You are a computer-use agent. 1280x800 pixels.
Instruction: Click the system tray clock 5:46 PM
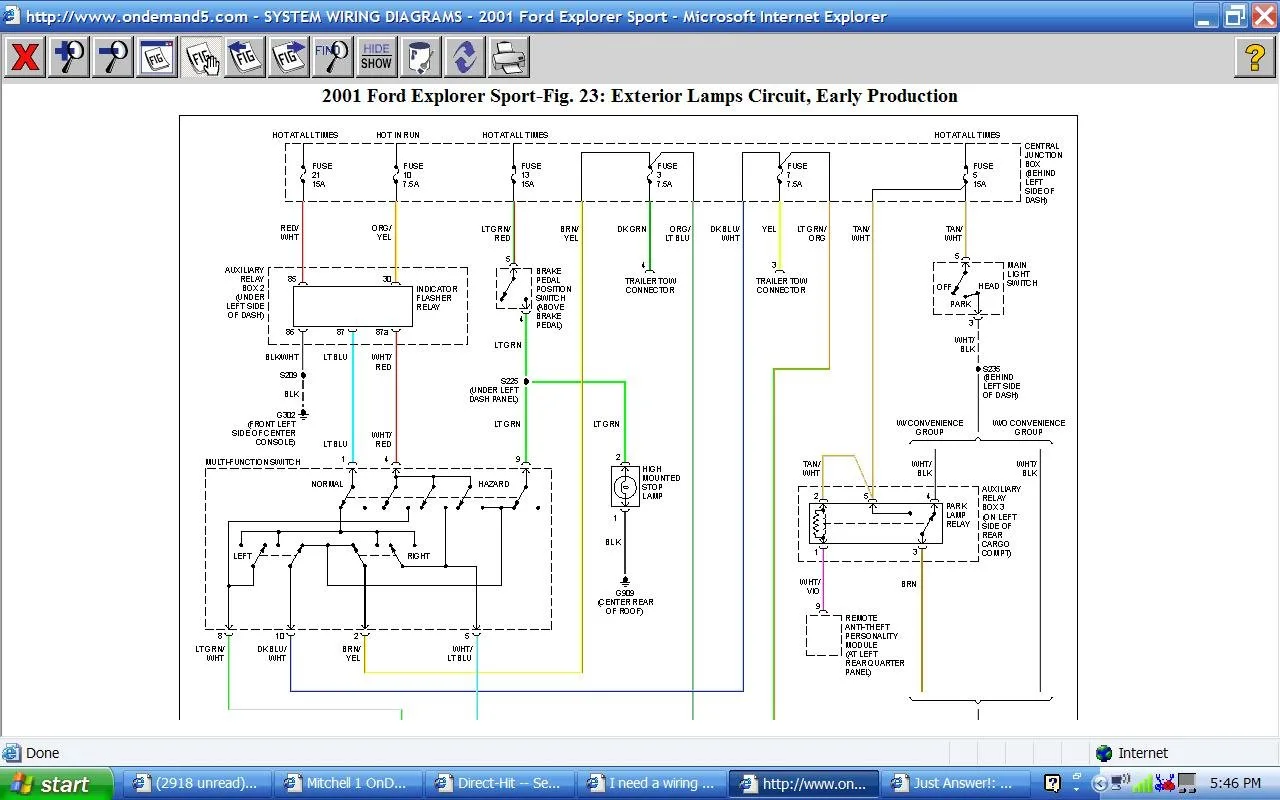coord(1234,784)
